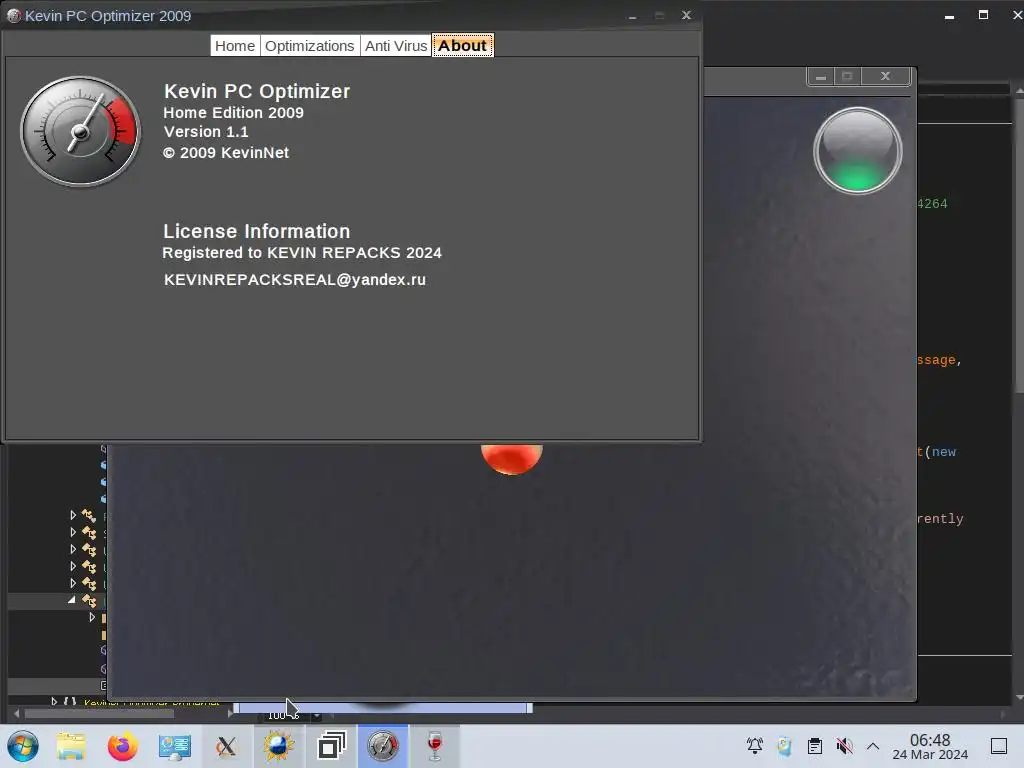1024x768 pixels.
Task: Click the 100 % zoom field
Action: point(283,716)
